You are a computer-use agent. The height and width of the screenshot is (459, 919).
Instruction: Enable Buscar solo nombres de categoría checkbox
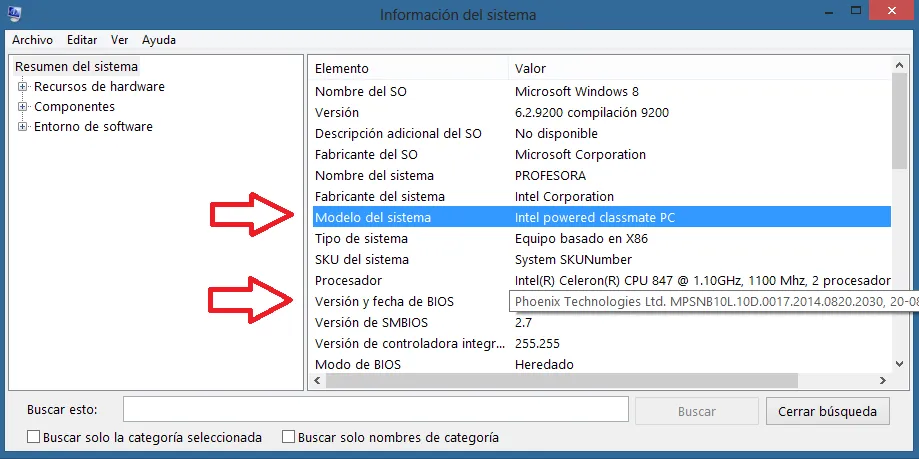tap(289, 437)
